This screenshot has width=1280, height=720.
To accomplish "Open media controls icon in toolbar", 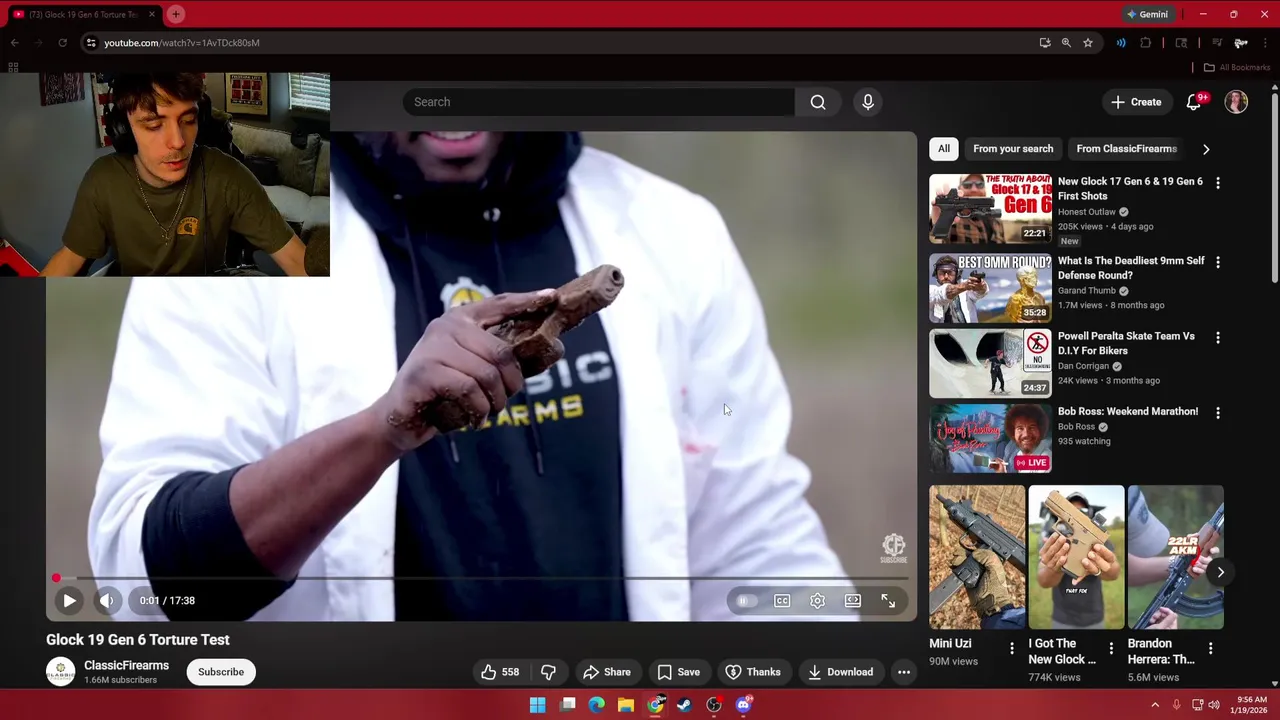I will 1217,43.
